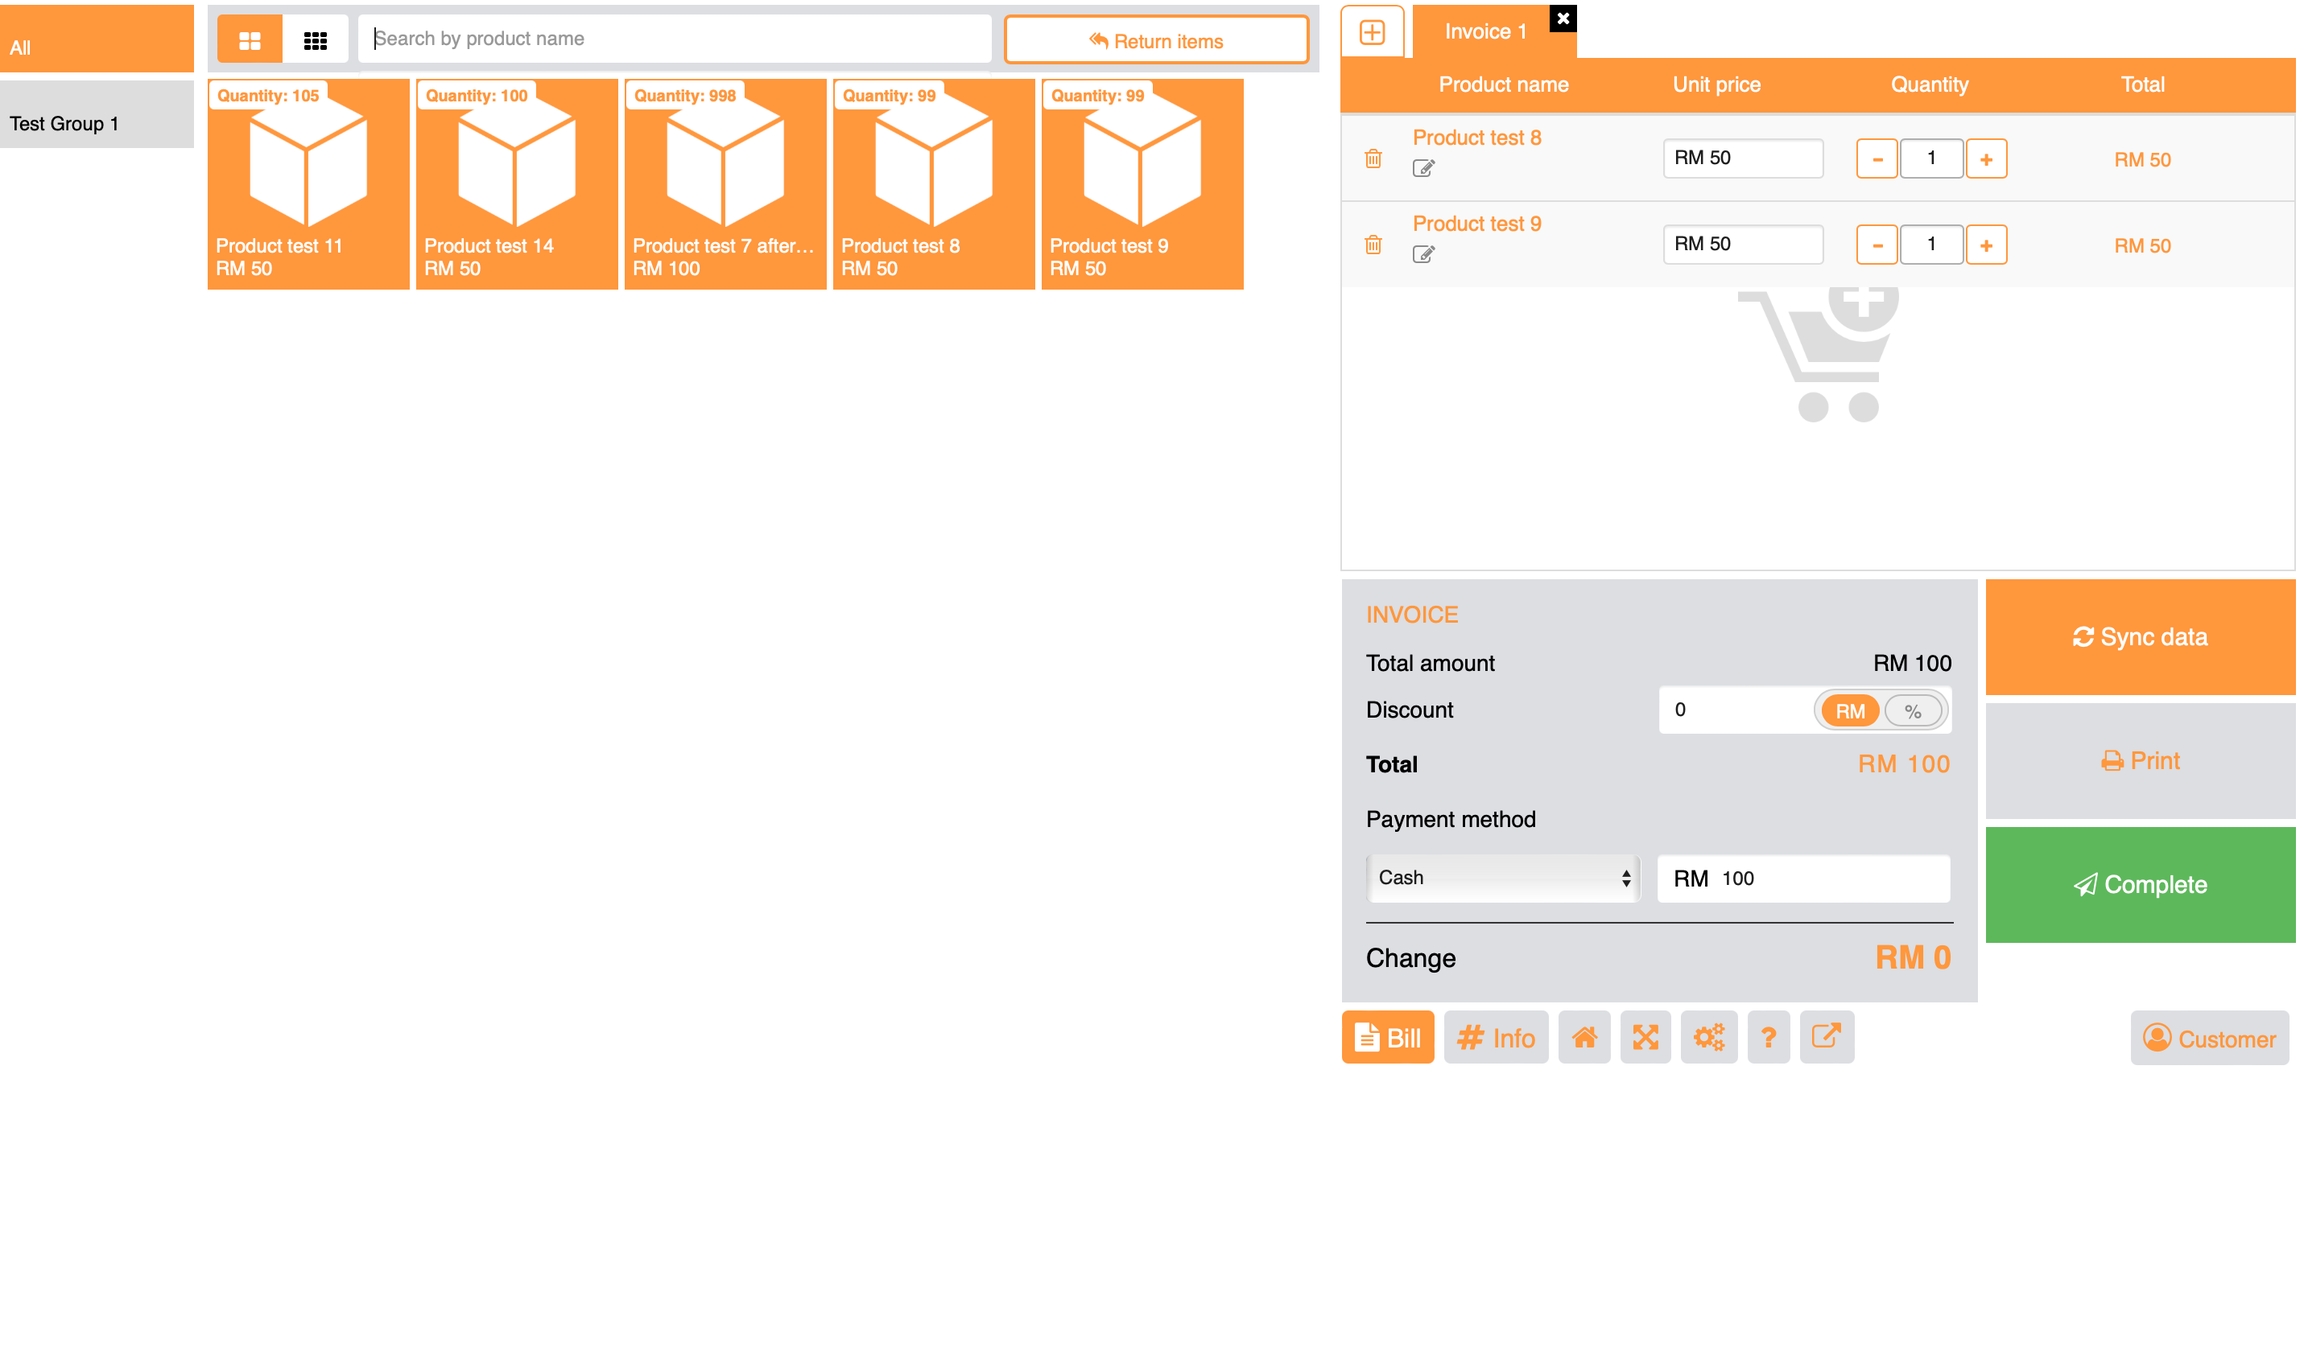Screen dimensions: 2304x1358
Task: Decrease Product test 9 quantity with minus
Action: 1876,245
